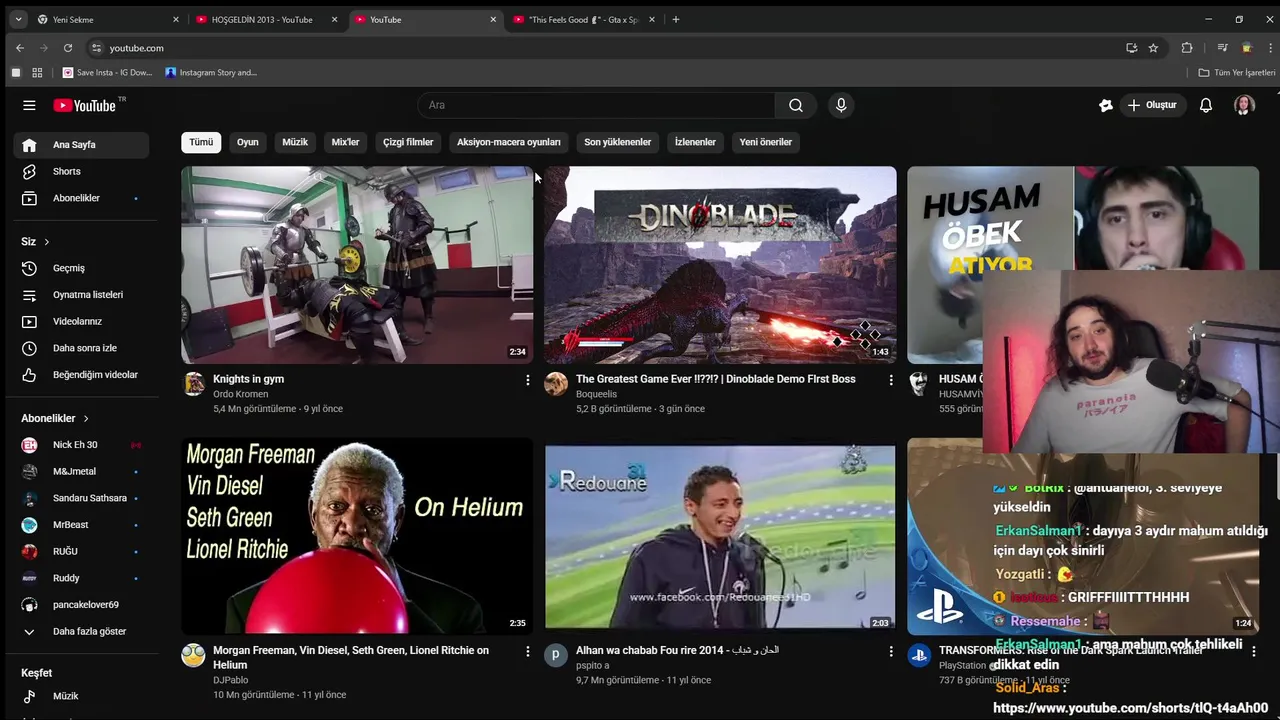The image size is (1280, 720).
Task: Open more options for Dinoblade video
Action: (x=891, y=380)
